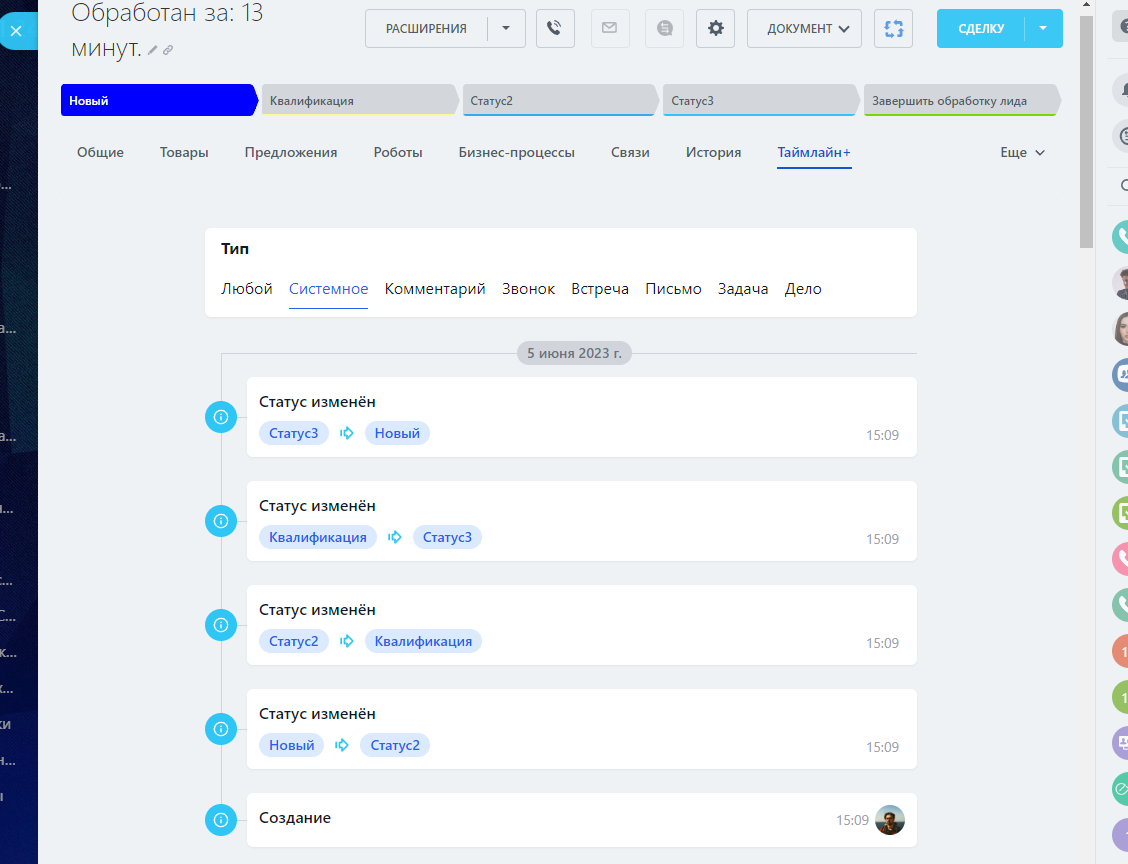The height and width of the screenshot is (864, 1128).
Task: Click the link icon next to title
Action: pos(168,50)
